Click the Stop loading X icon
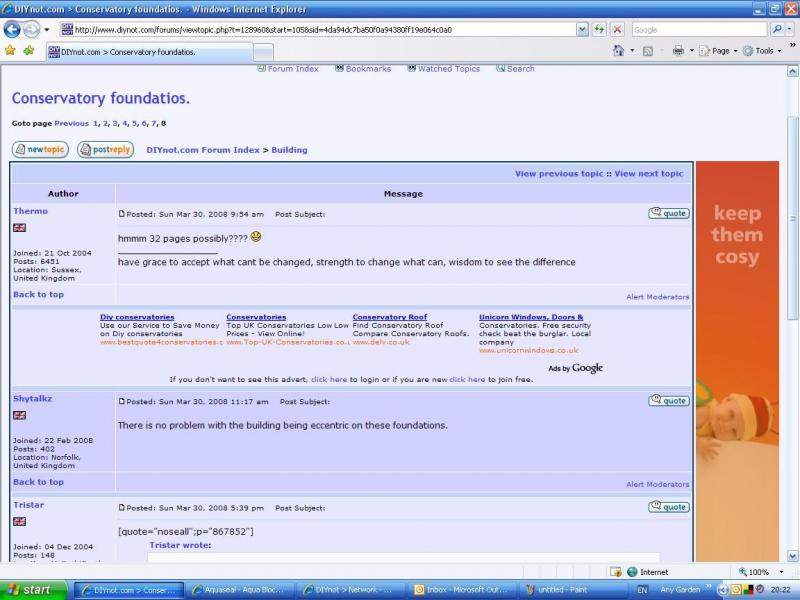Viewport: 800px width, 600px height. pyautogui.click(x=617, y=30)
